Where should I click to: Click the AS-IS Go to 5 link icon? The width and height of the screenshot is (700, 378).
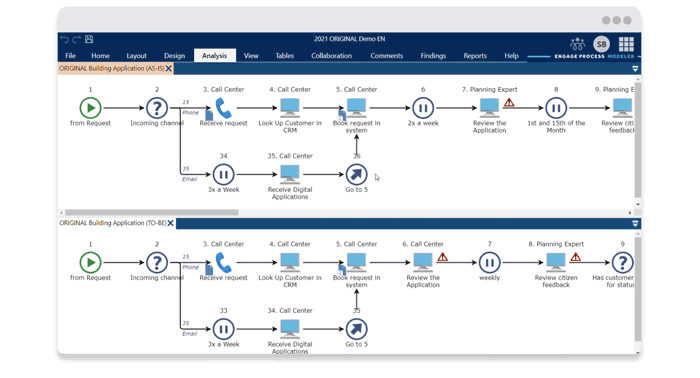[x=356, y=174]
